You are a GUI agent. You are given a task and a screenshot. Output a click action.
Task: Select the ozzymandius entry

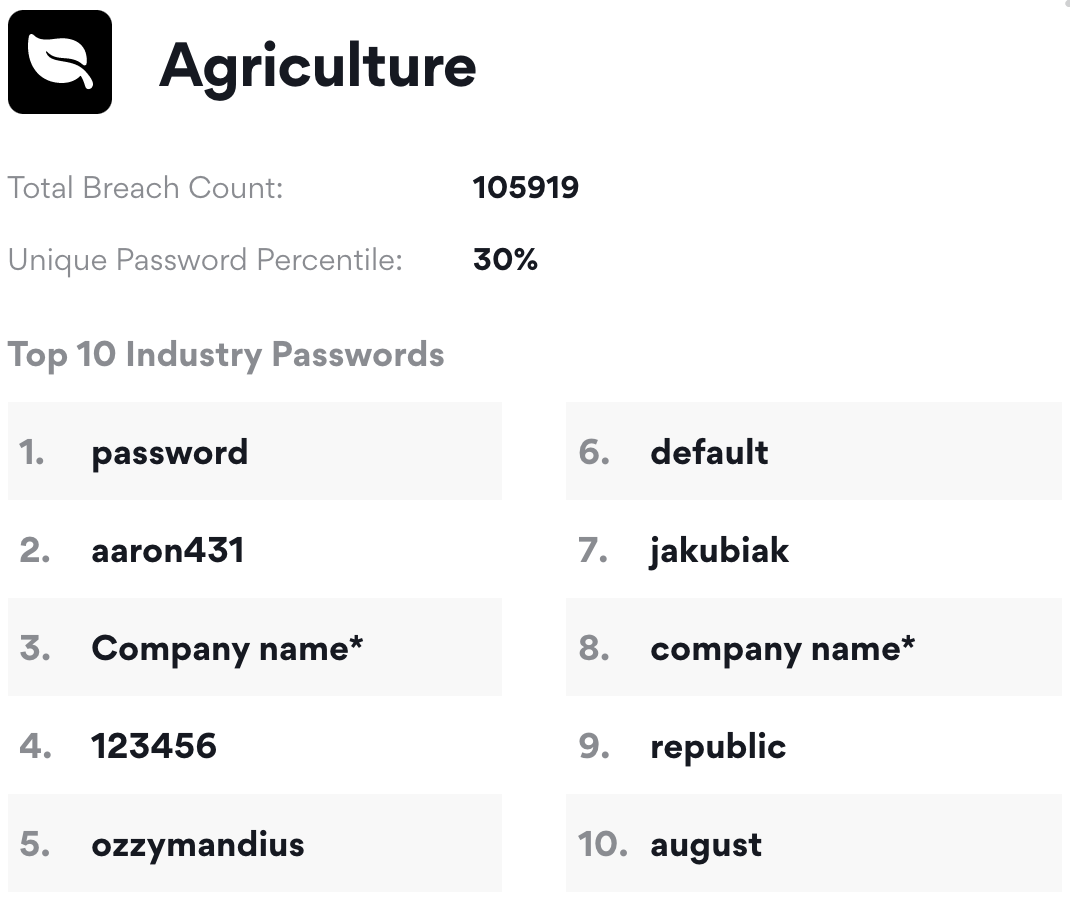pyautogui.click(x=255, y=843)
